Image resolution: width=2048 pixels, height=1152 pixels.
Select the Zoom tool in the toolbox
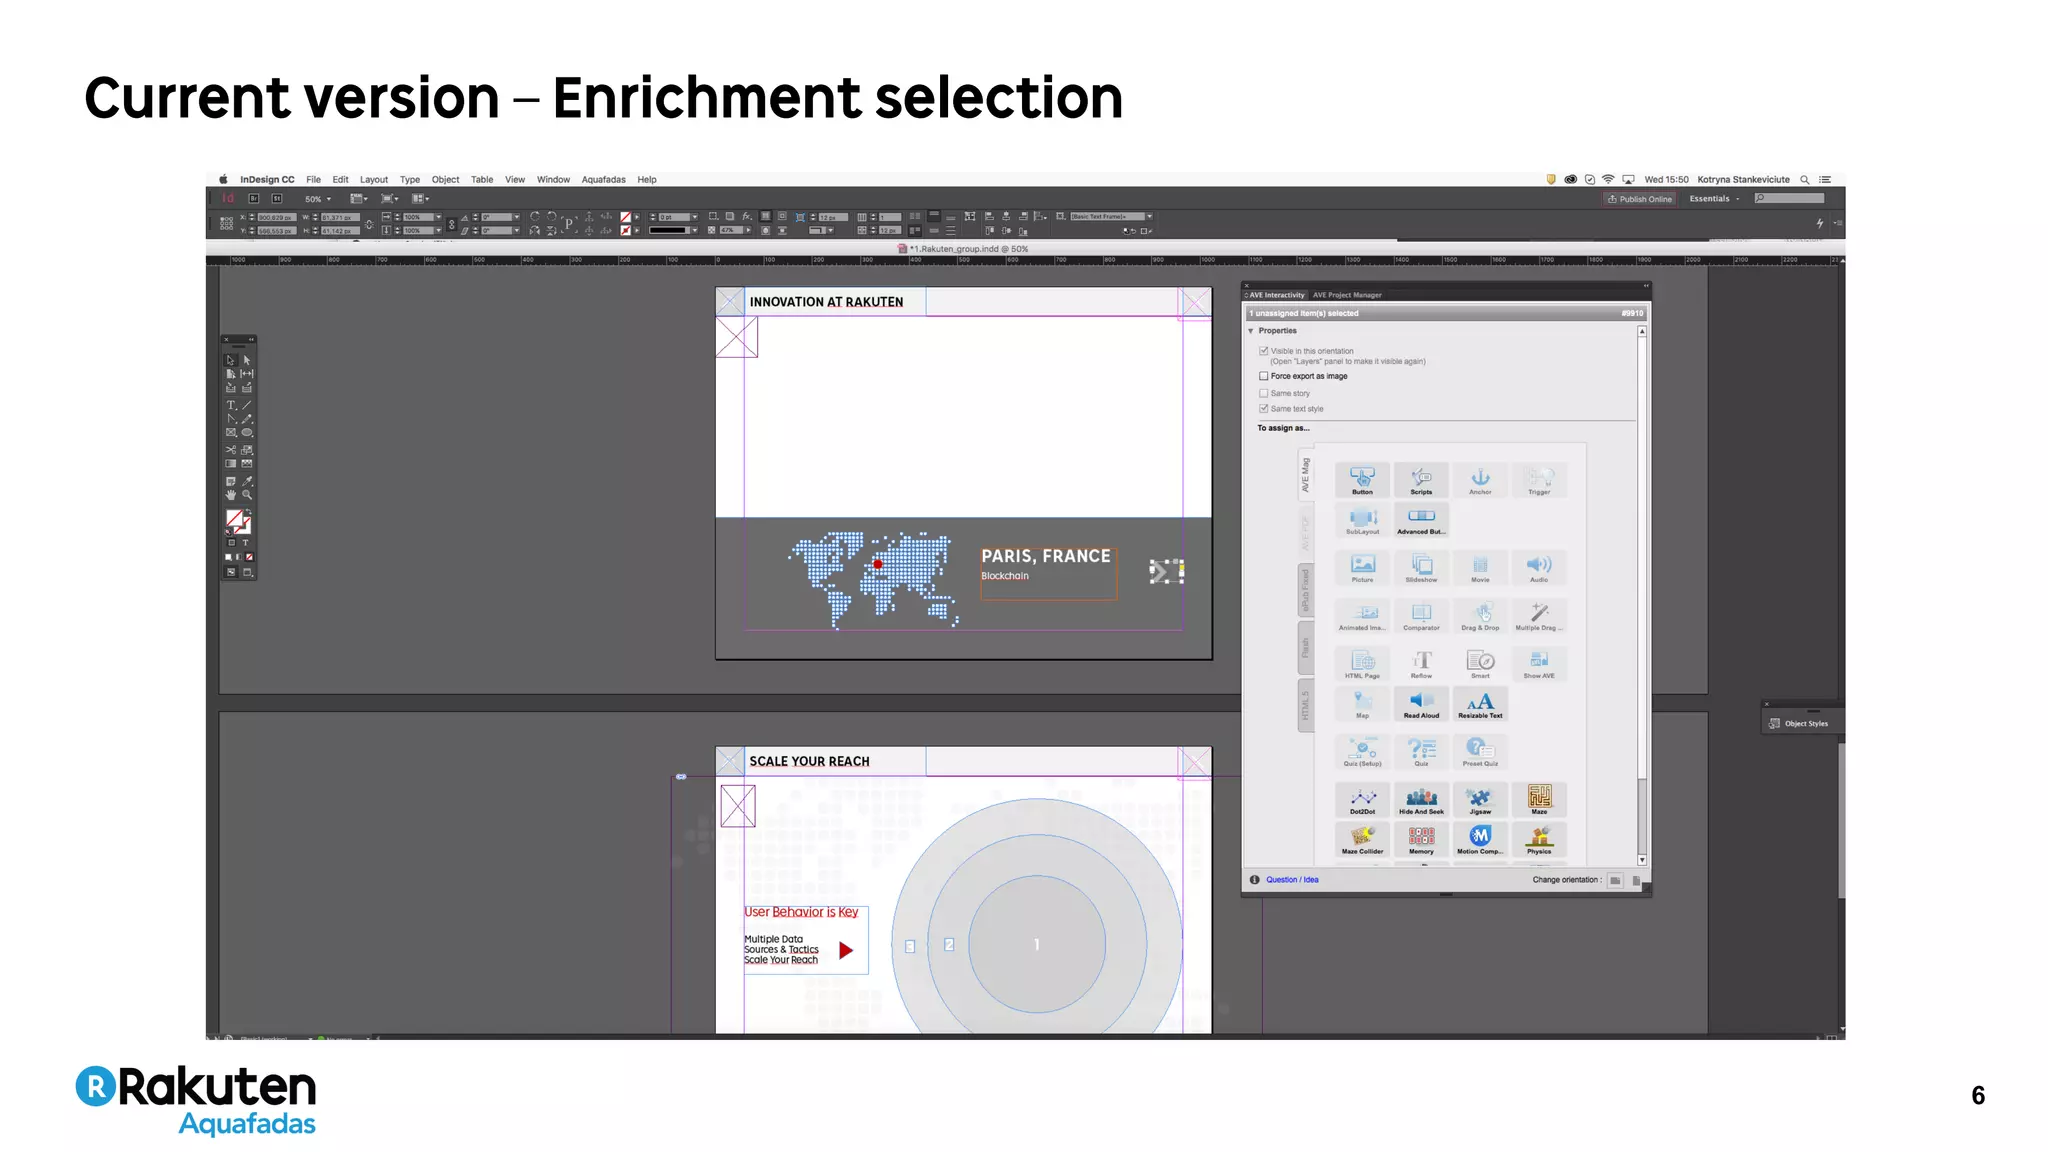point(247,494)
